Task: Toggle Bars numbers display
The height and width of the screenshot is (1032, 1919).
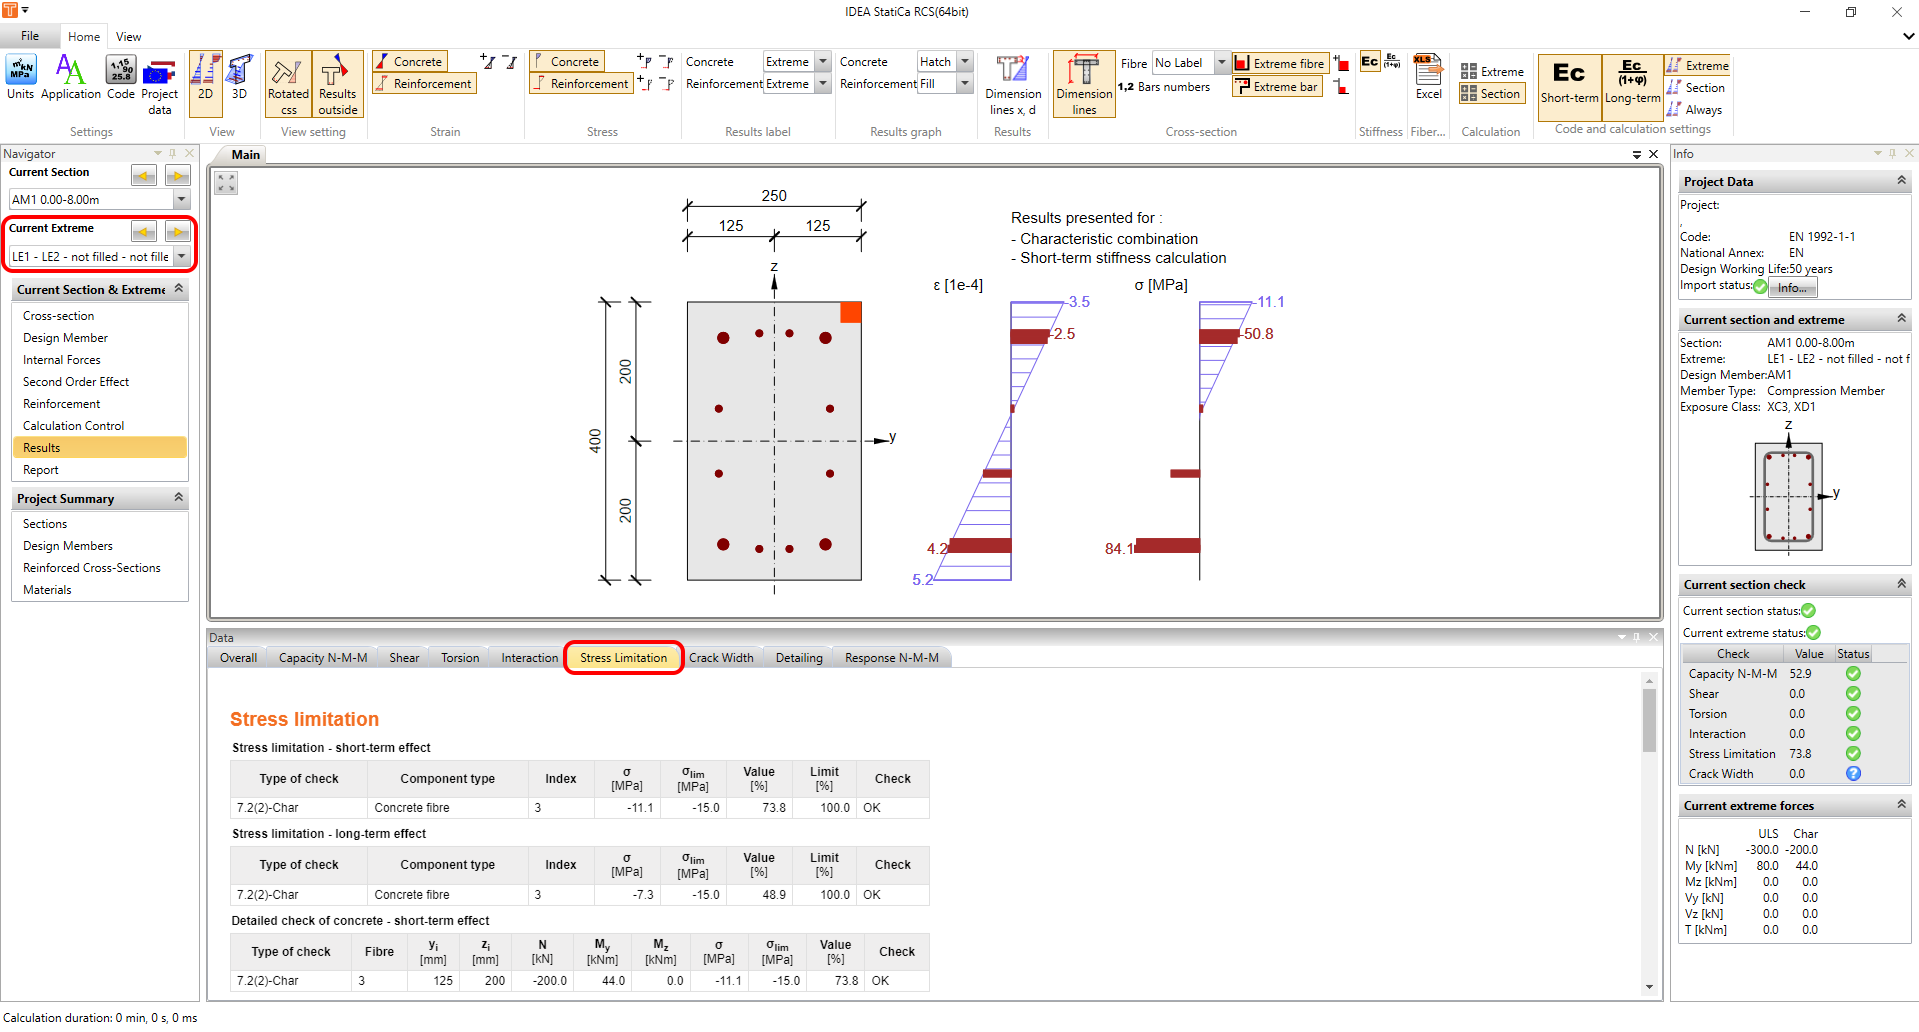Action: [x=1164, y=87]
